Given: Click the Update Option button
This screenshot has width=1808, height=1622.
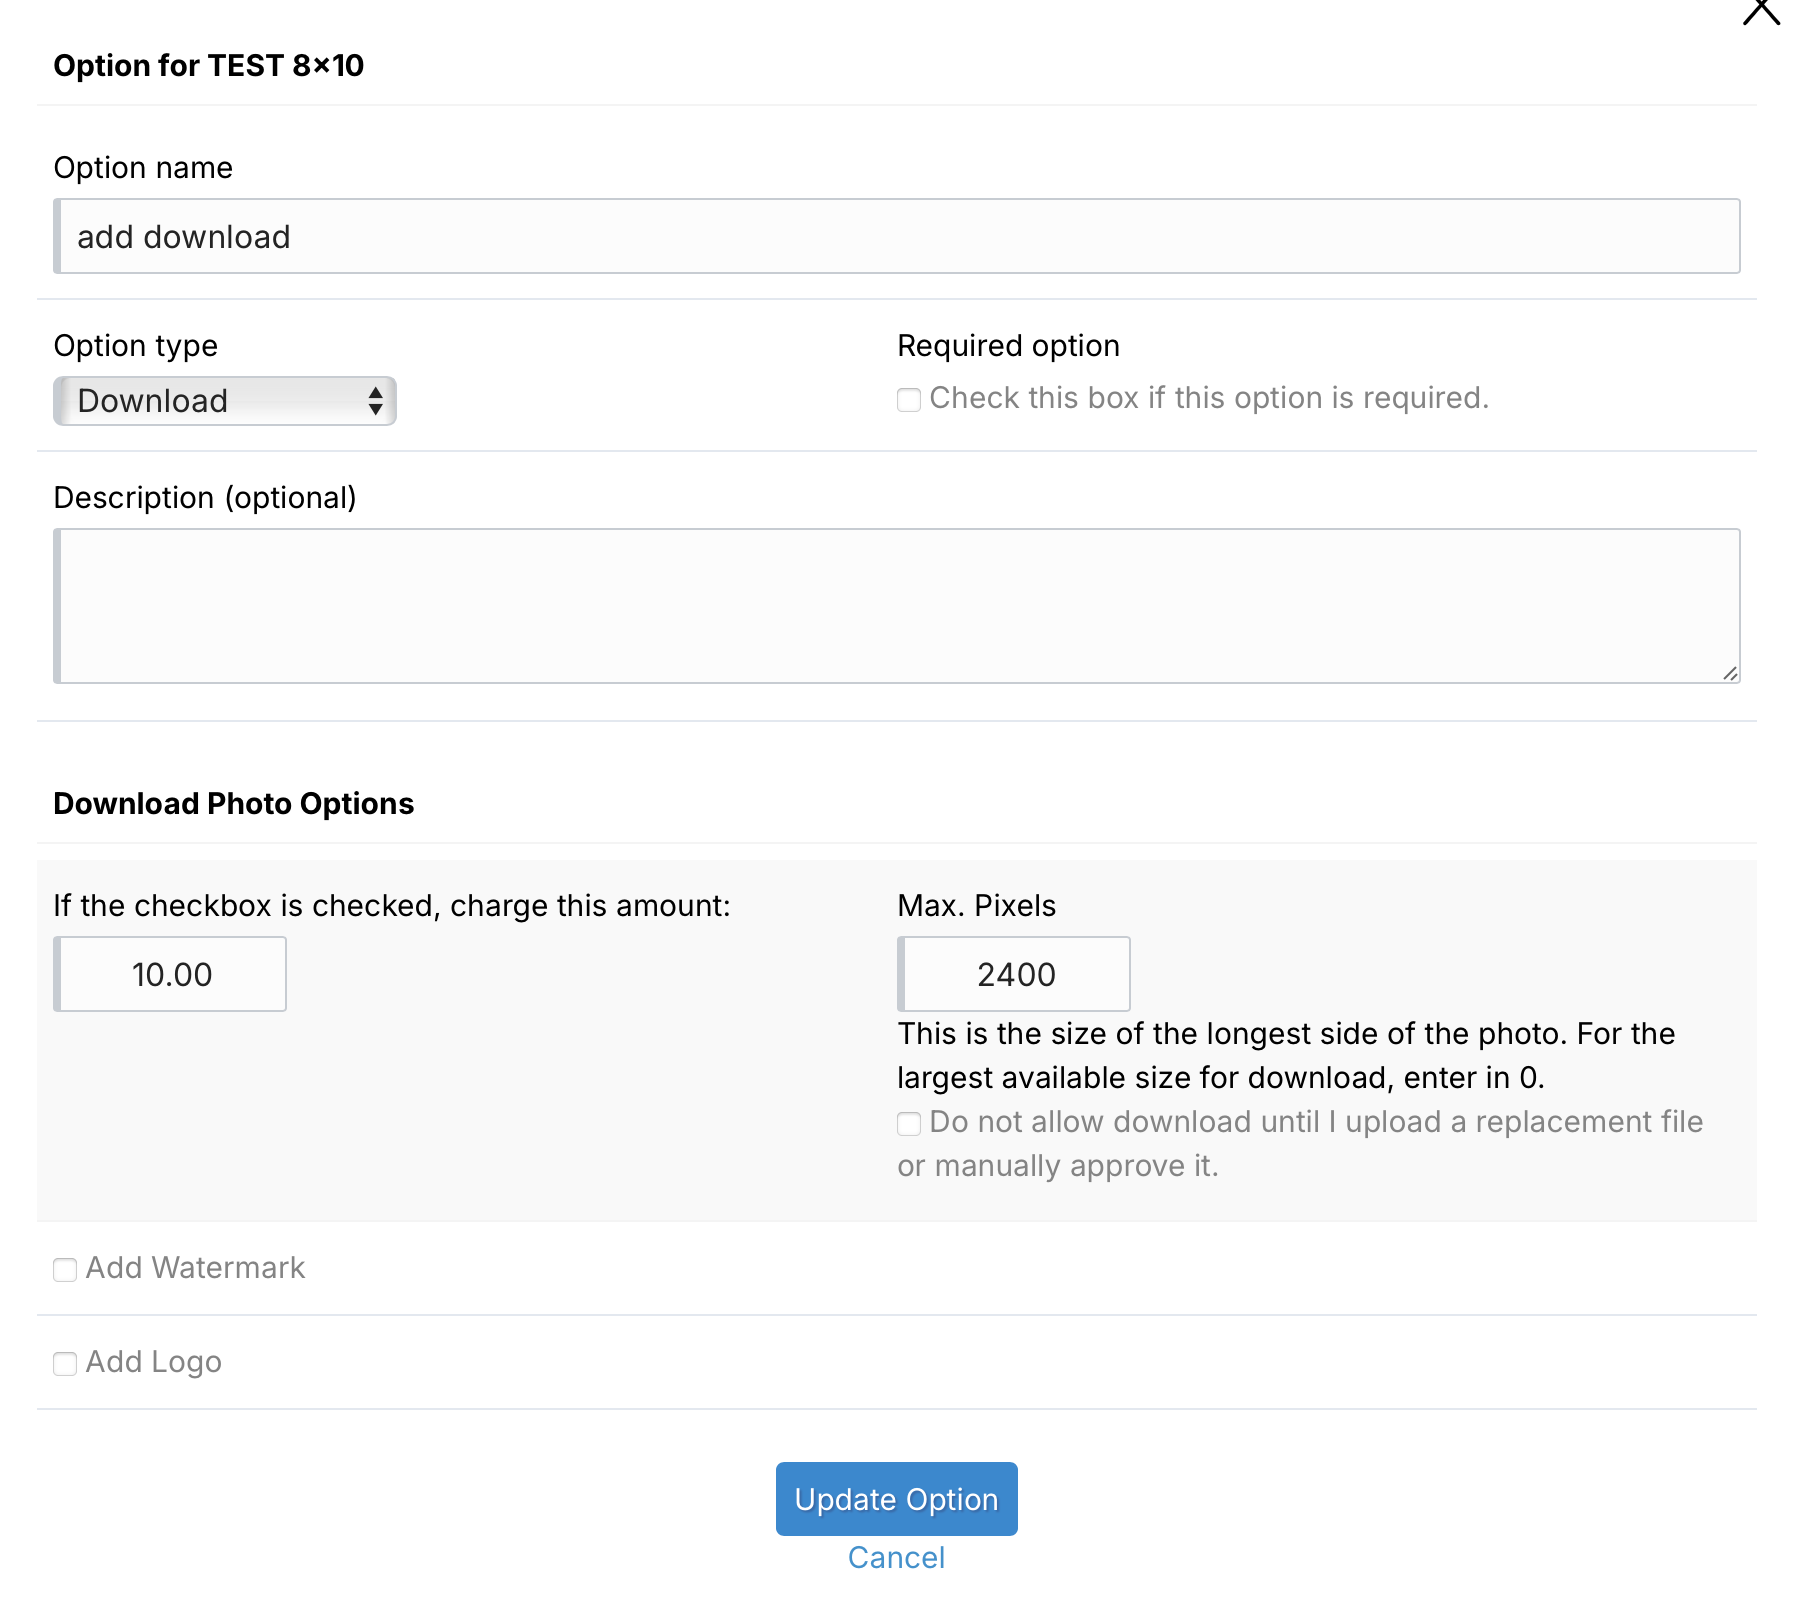Looking at the screenshot, I should (897, 1499).
